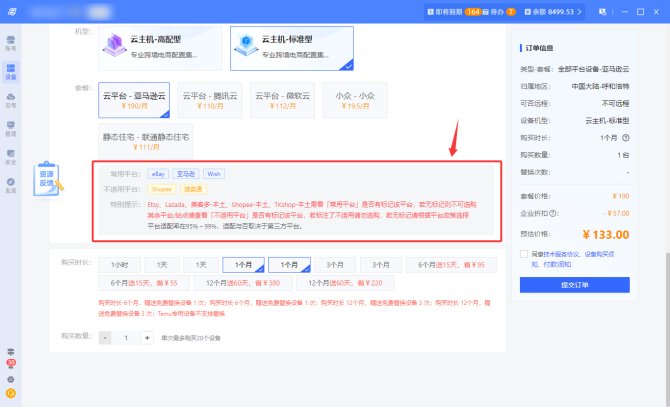Select the 1小时 purchase duration

click(120, 265)
